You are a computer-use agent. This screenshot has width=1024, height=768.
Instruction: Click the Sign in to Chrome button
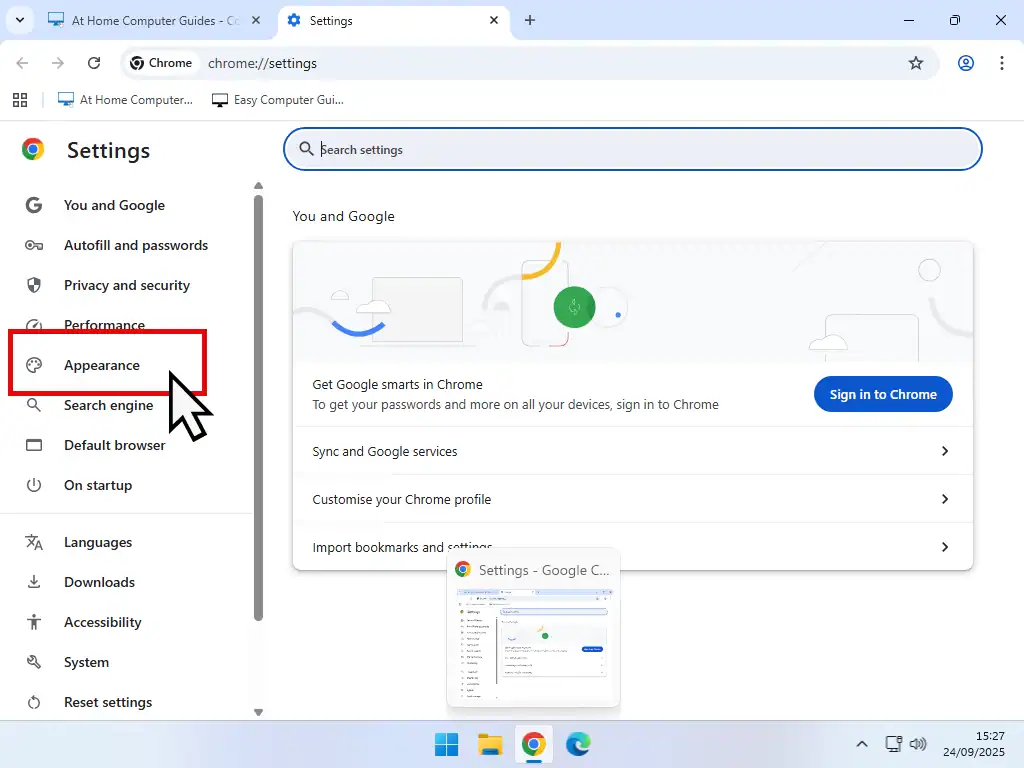[x=883, y=394]
